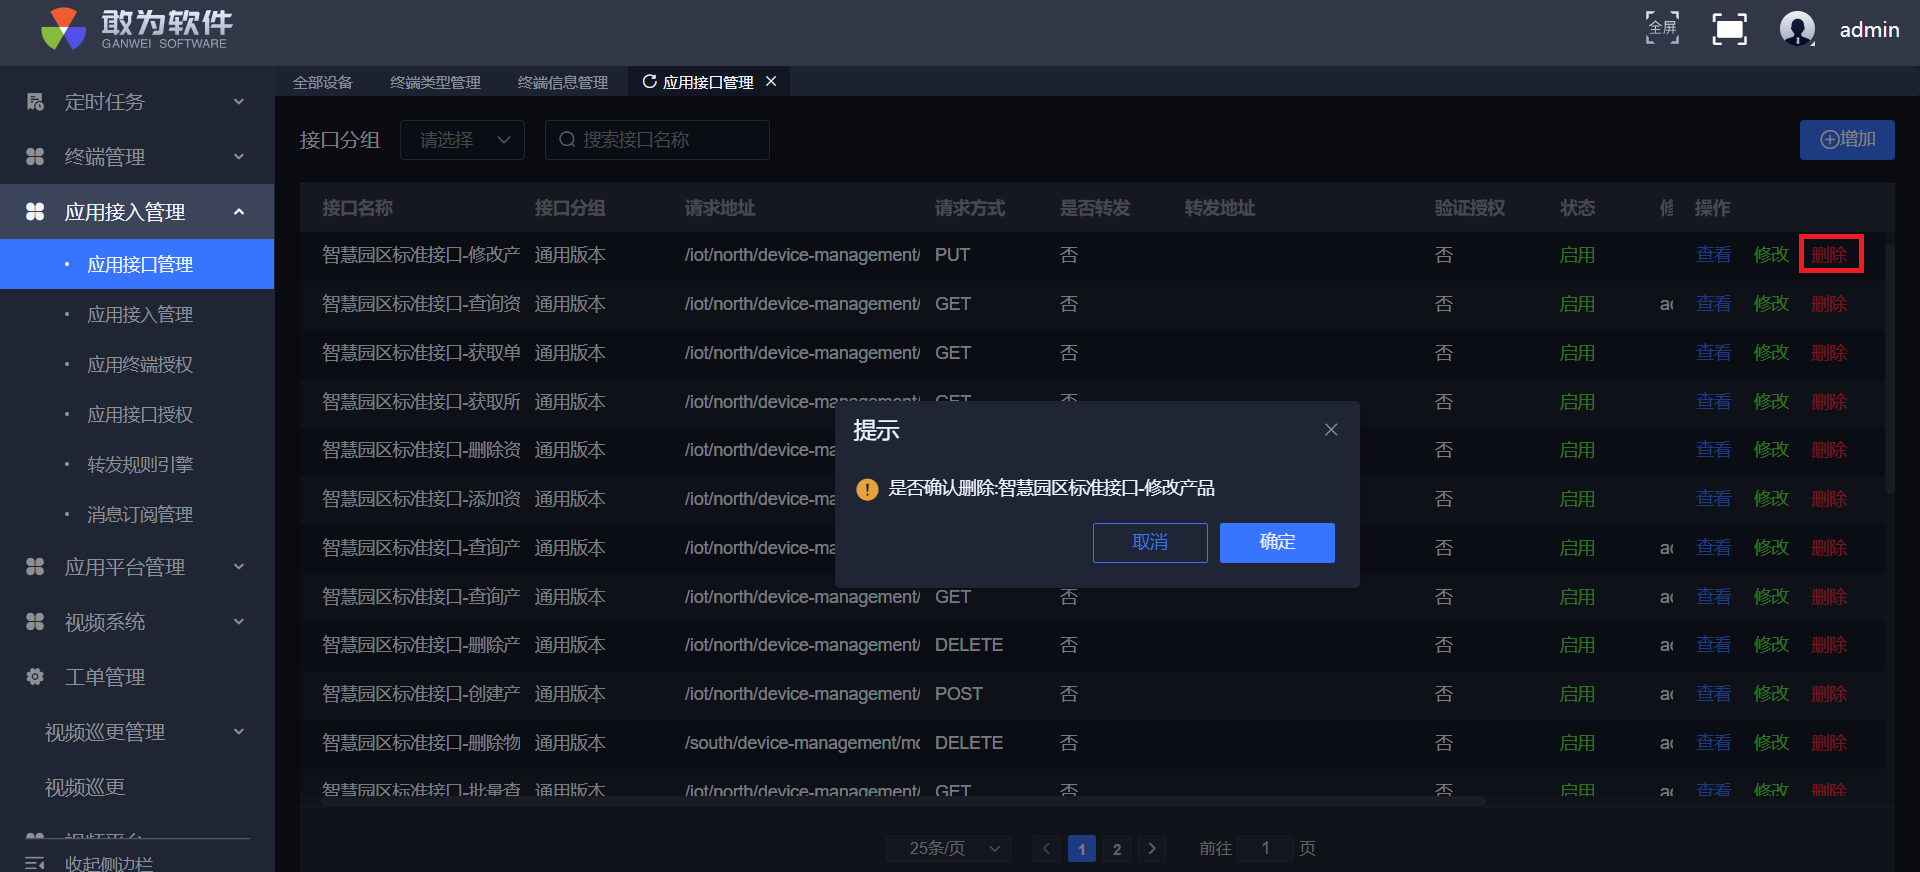Click the search magnifier icon in 搜索接口名称

[567, 140]
